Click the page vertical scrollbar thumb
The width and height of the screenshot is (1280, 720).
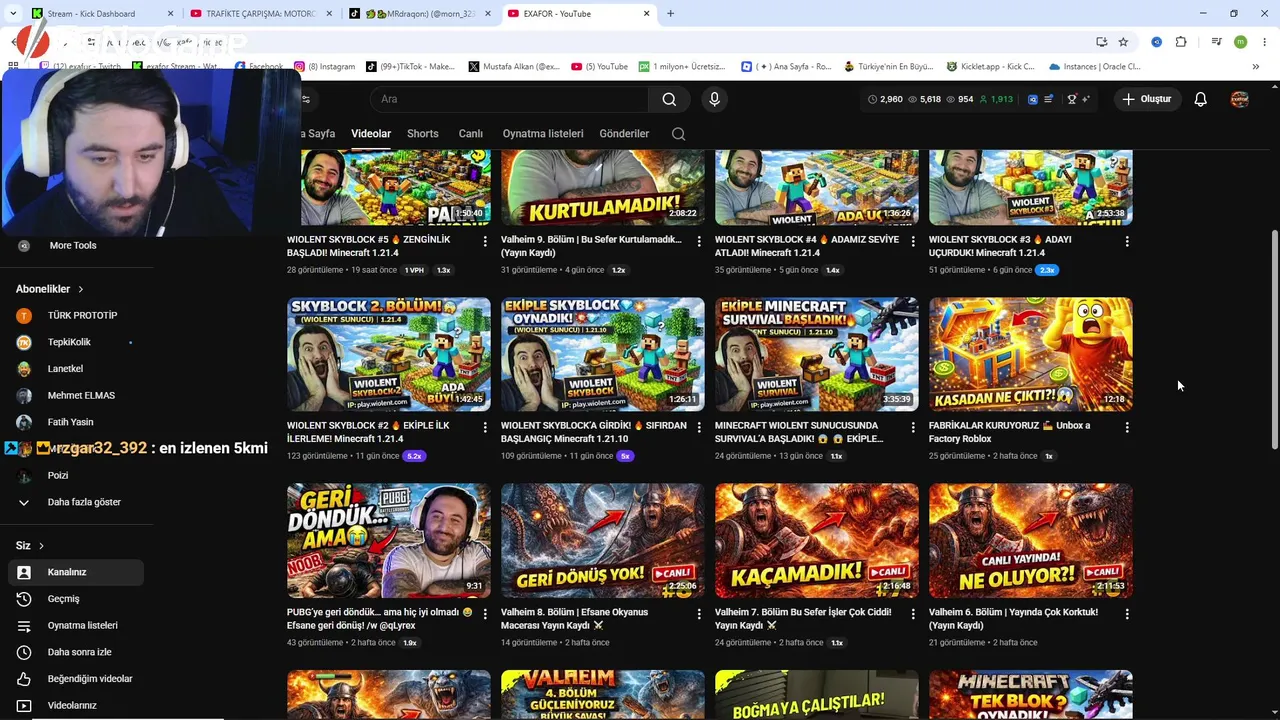[x=1274, y=340]
